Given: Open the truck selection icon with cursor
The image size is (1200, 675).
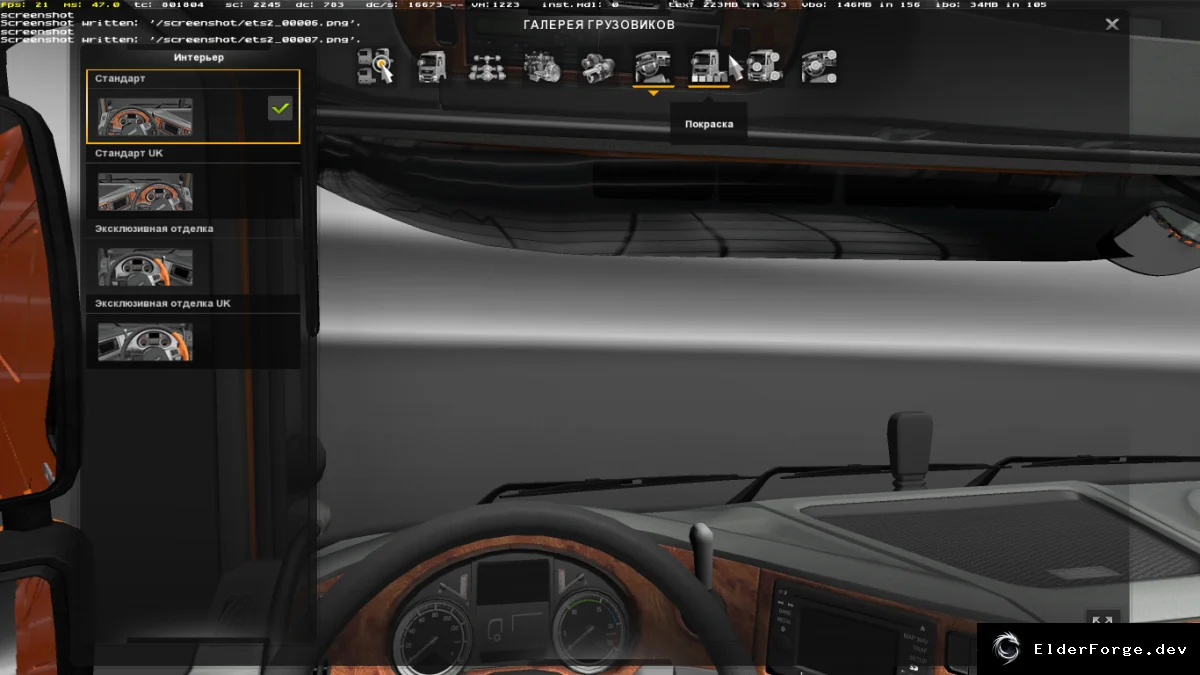Looking at the screenshot, I should 376,67.
